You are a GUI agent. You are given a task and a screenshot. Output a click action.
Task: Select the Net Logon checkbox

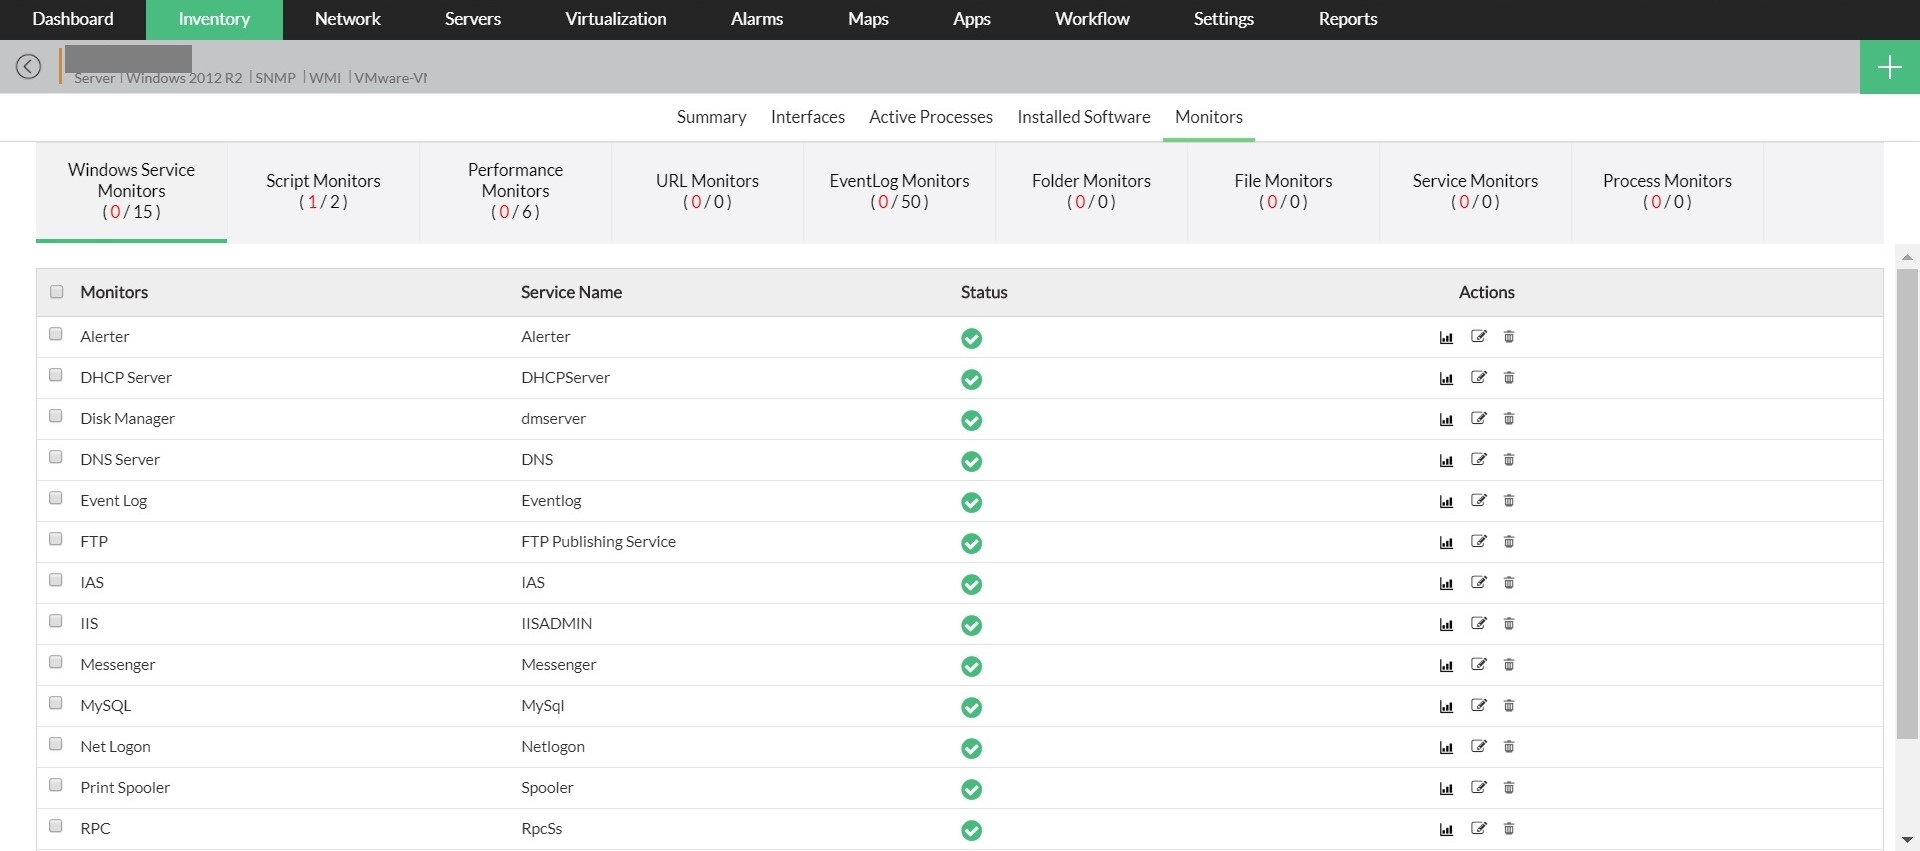[56, 745]
